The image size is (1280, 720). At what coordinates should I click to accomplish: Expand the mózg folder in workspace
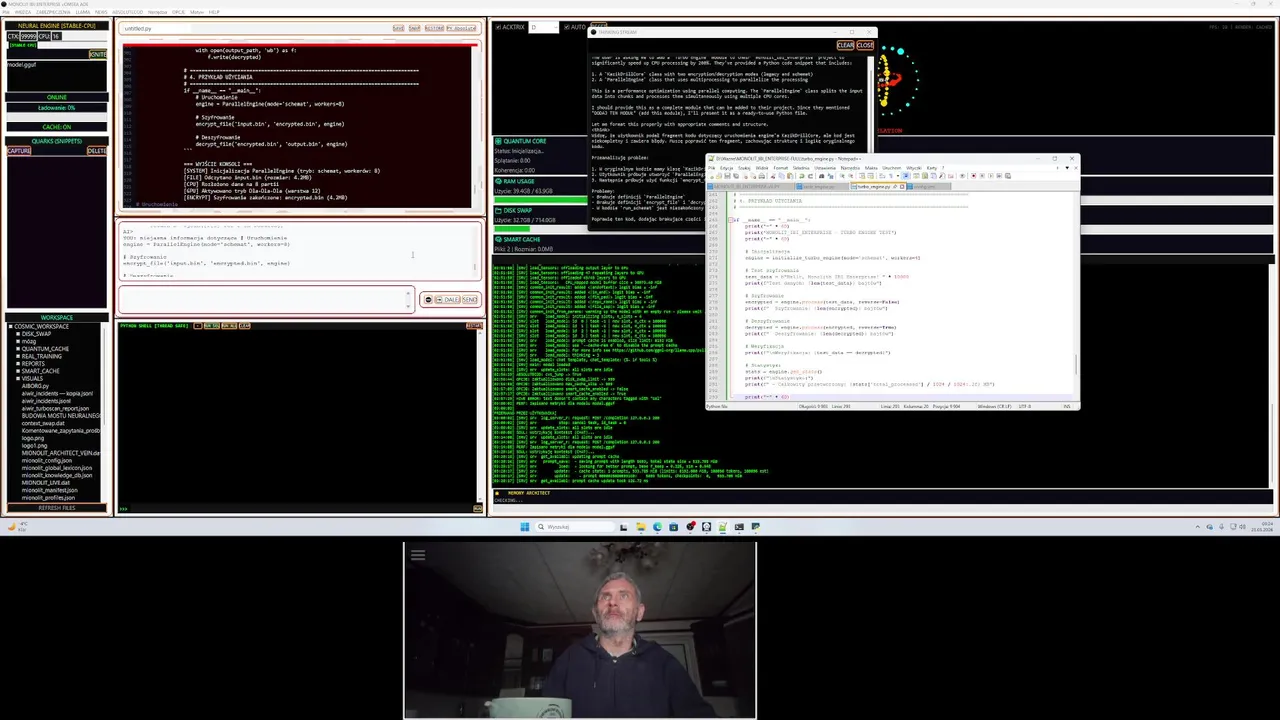coord(18,341)
